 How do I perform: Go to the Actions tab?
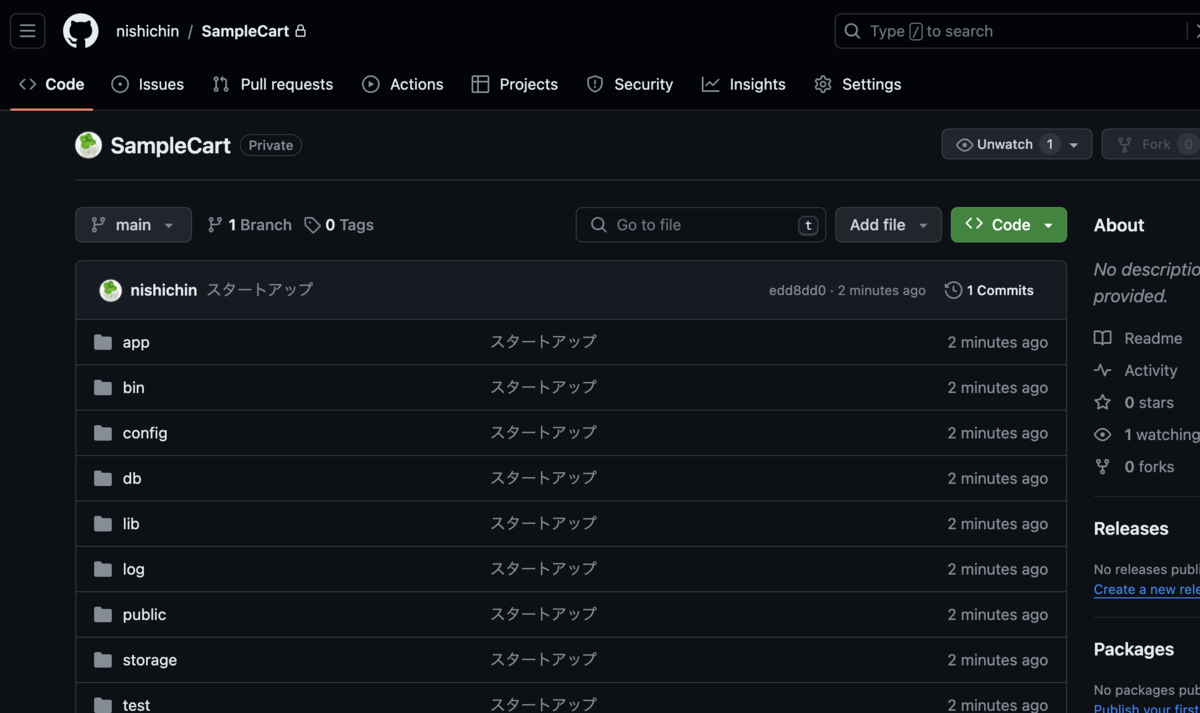pos(403,84)
